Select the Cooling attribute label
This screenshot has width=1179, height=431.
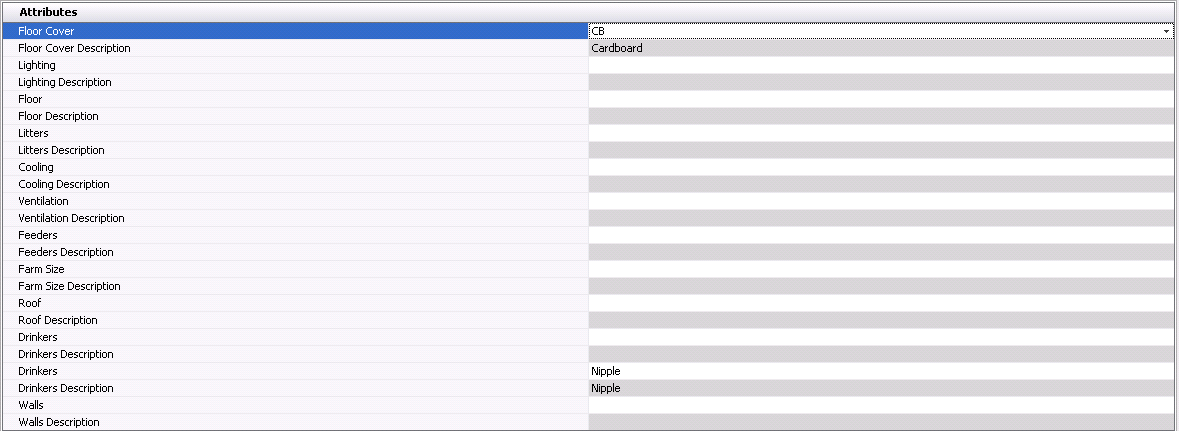pos(36,167)
